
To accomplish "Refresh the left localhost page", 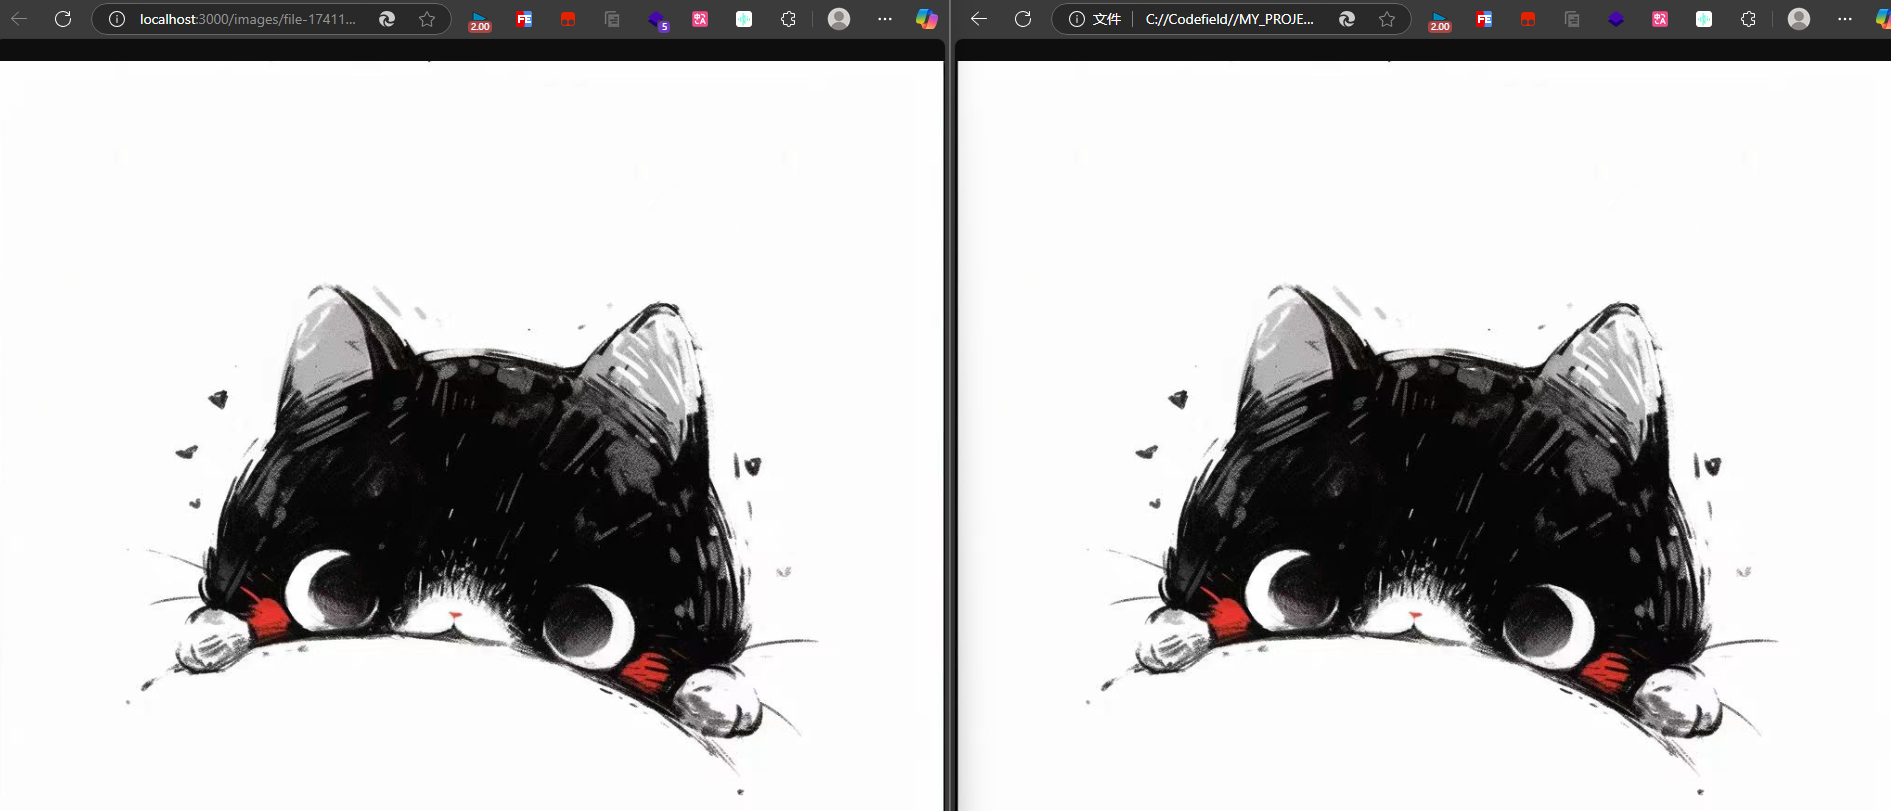I will 63,19.
